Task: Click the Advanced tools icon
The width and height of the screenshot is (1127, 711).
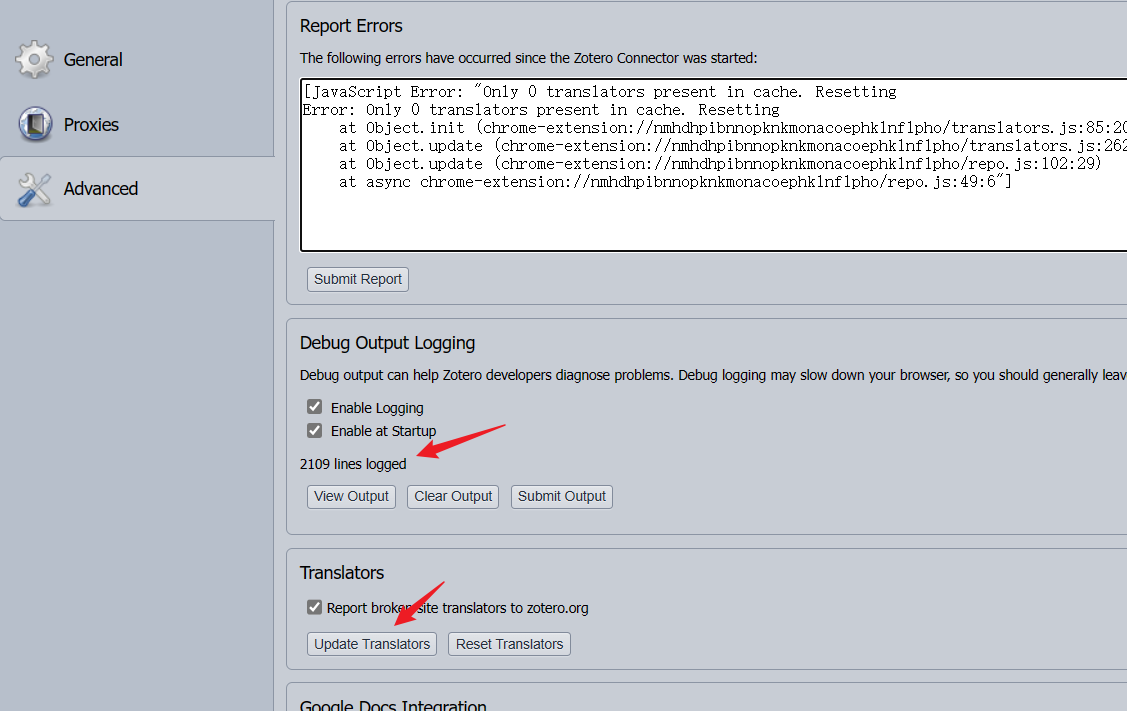Action: click(34, 189)
